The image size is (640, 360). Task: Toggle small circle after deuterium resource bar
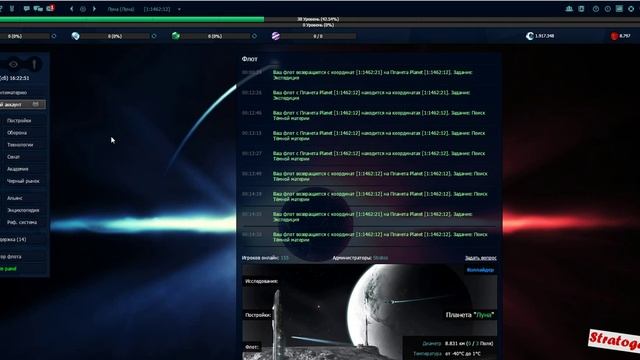(254, 36)
